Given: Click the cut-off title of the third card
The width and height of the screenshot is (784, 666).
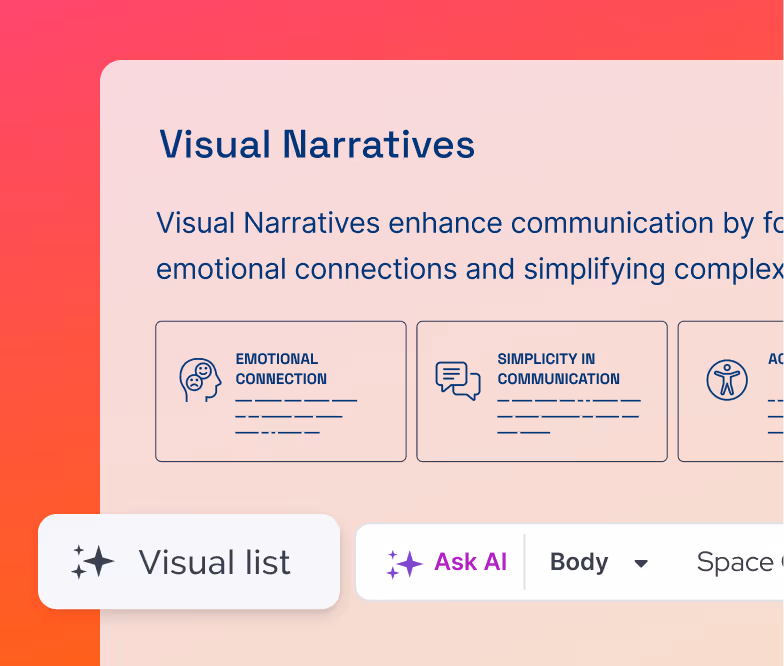Looking at the screenshot, I should [x=775, y=359].
